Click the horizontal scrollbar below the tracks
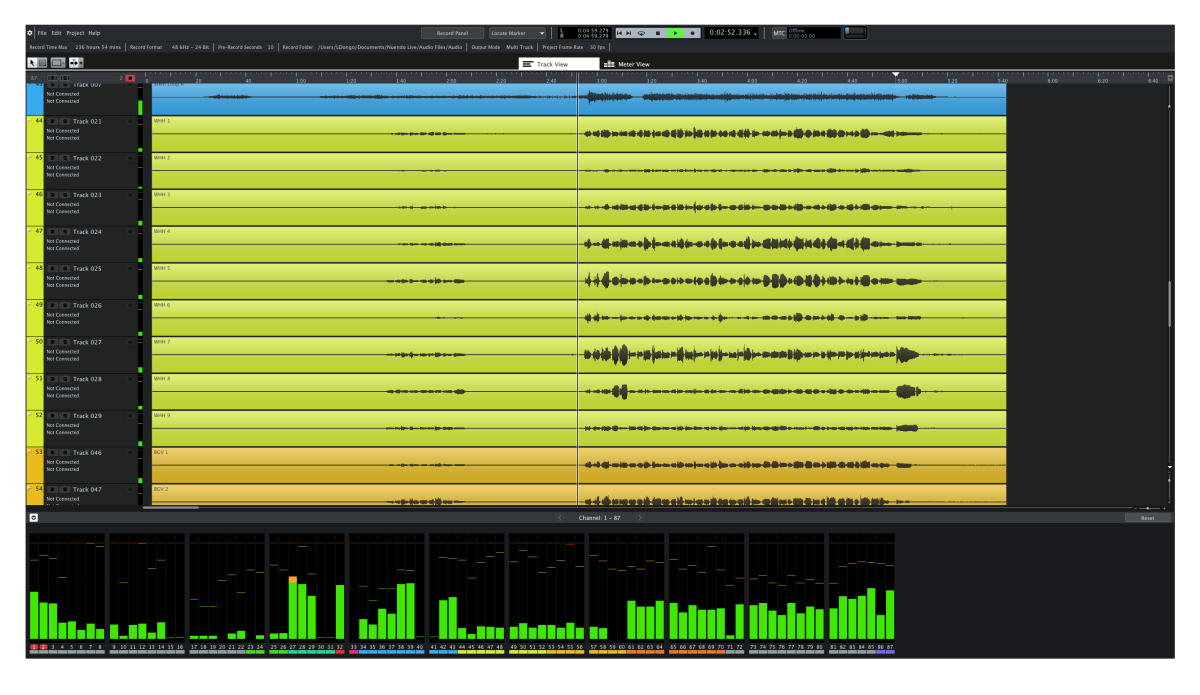 (x=172, y=508)
